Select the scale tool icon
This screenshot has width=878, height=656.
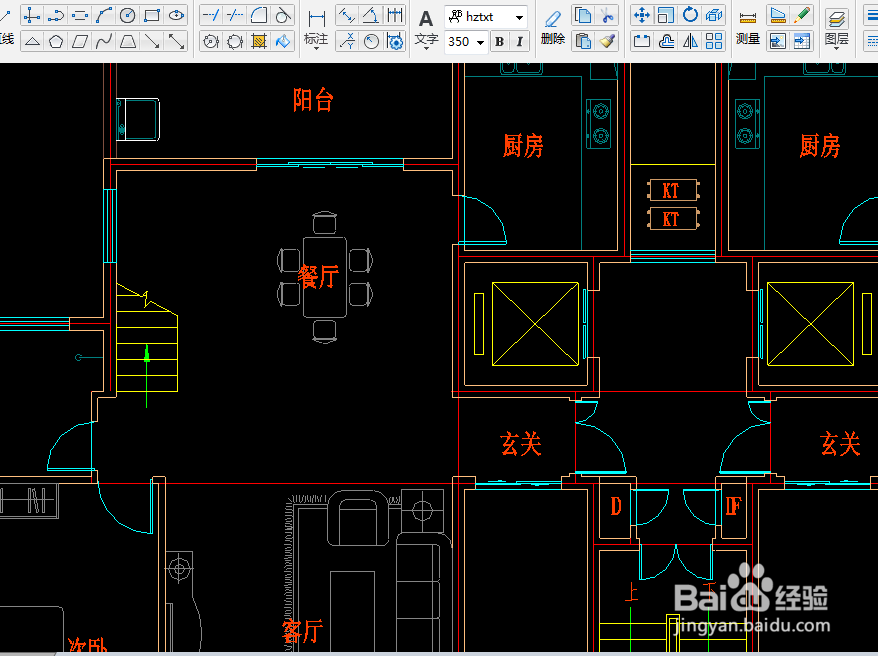pos(666,15)
